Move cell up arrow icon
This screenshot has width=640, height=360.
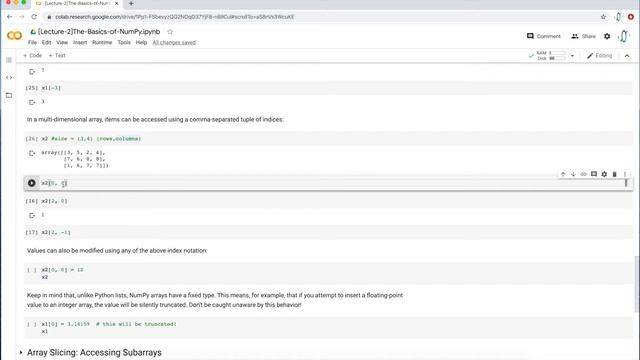coord(563,174)
